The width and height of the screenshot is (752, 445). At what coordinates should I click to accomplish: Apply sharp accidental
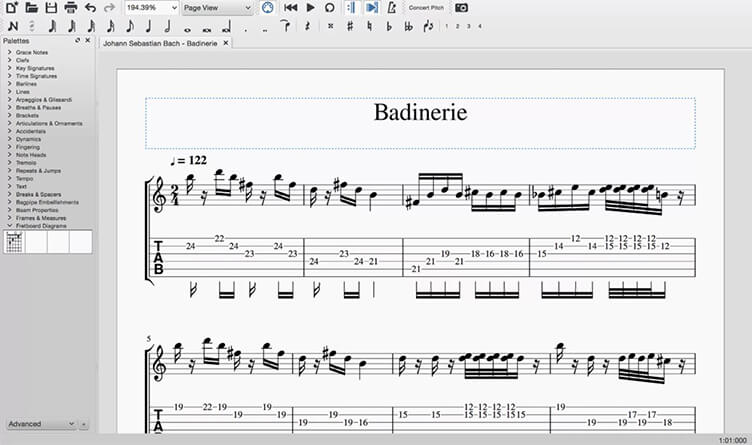350,26
